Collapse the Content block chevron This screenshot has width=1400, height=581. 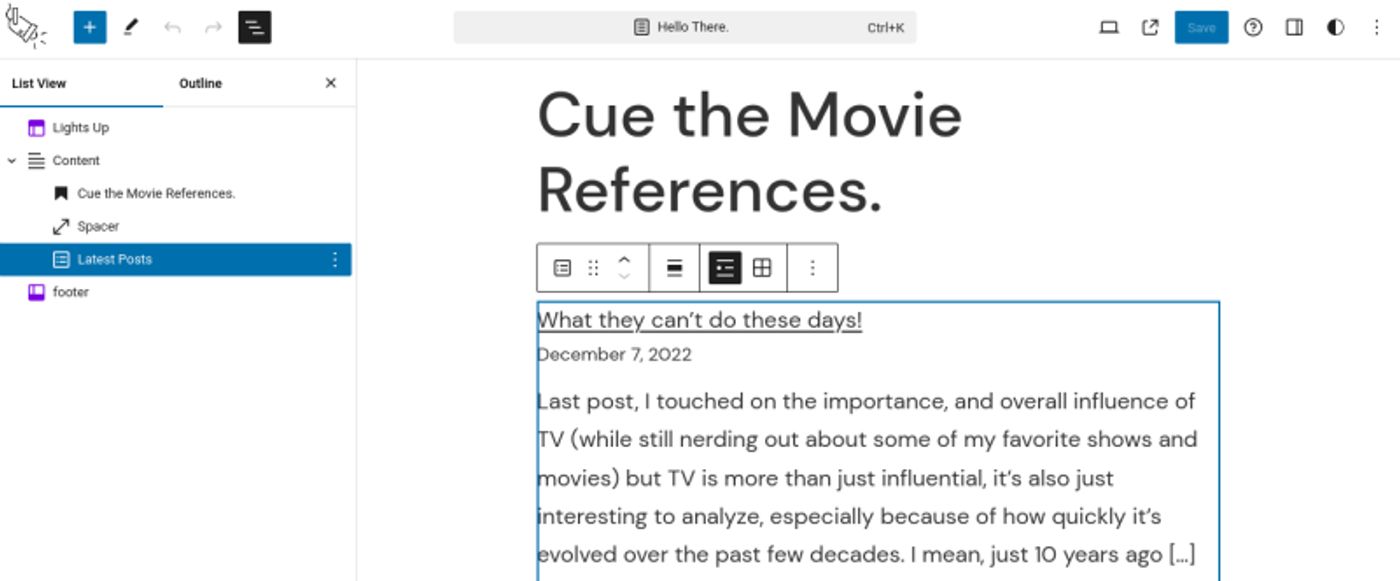click(11, 160)
